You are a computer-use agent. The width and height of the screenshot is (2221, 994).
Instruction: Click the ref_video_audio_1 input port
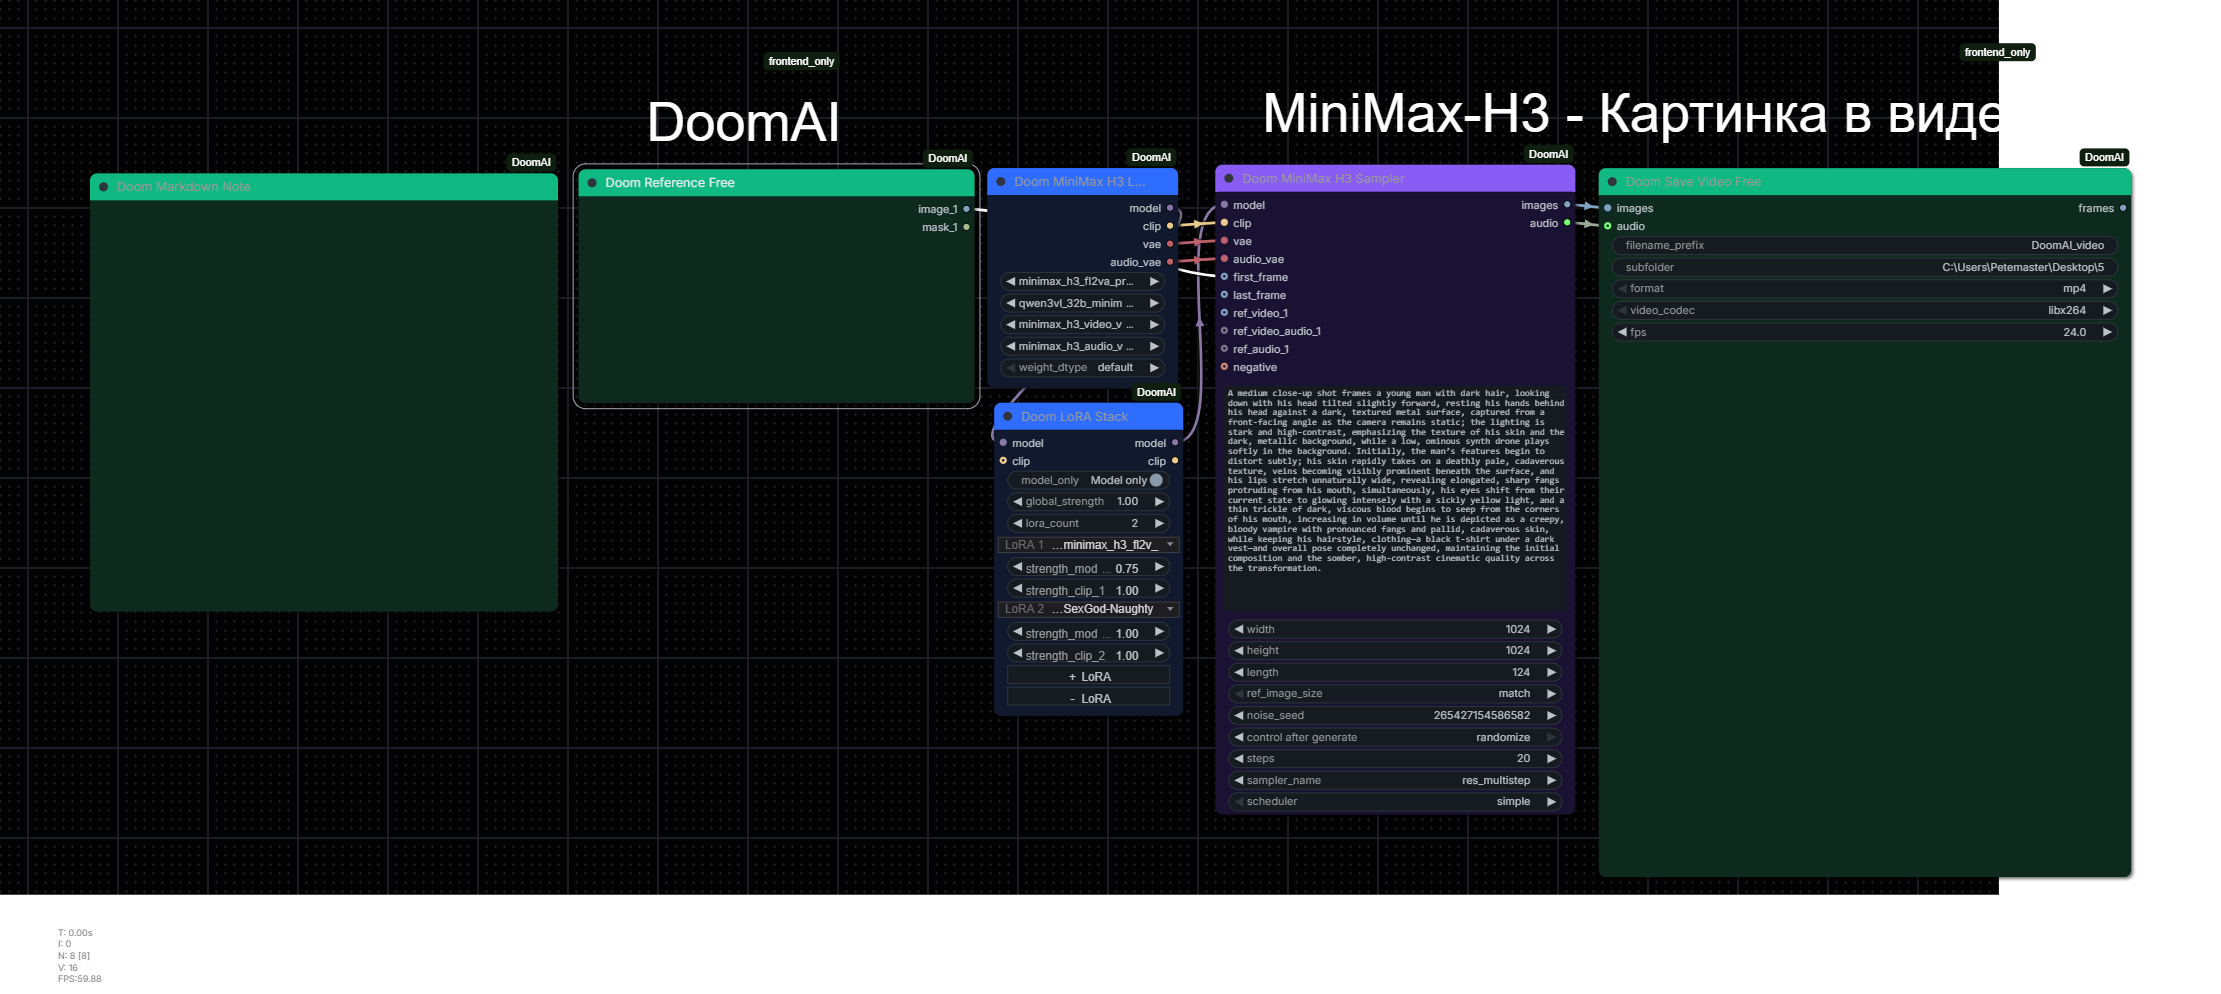(1224, 331)
